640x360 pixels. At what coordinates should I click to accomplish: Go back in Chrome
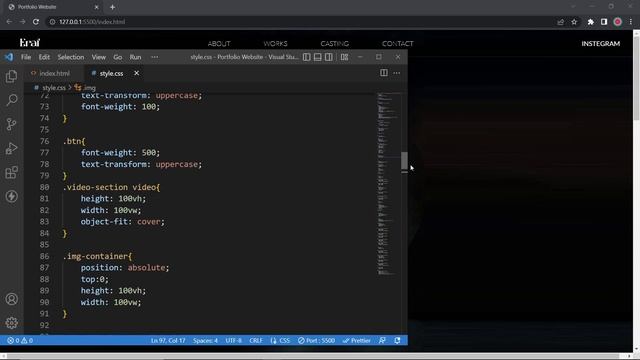pyautogui.click(x=9, y=22)
